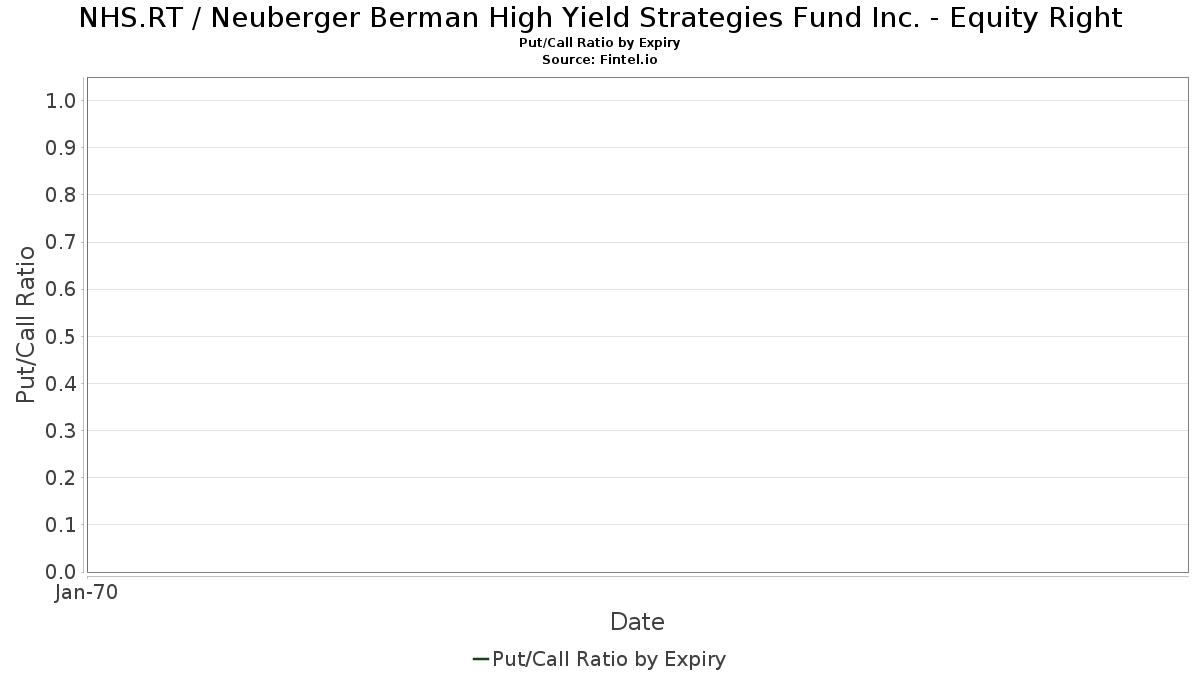
Task: Click the 0.7 y-axis tick label
Action: [61, 242]
